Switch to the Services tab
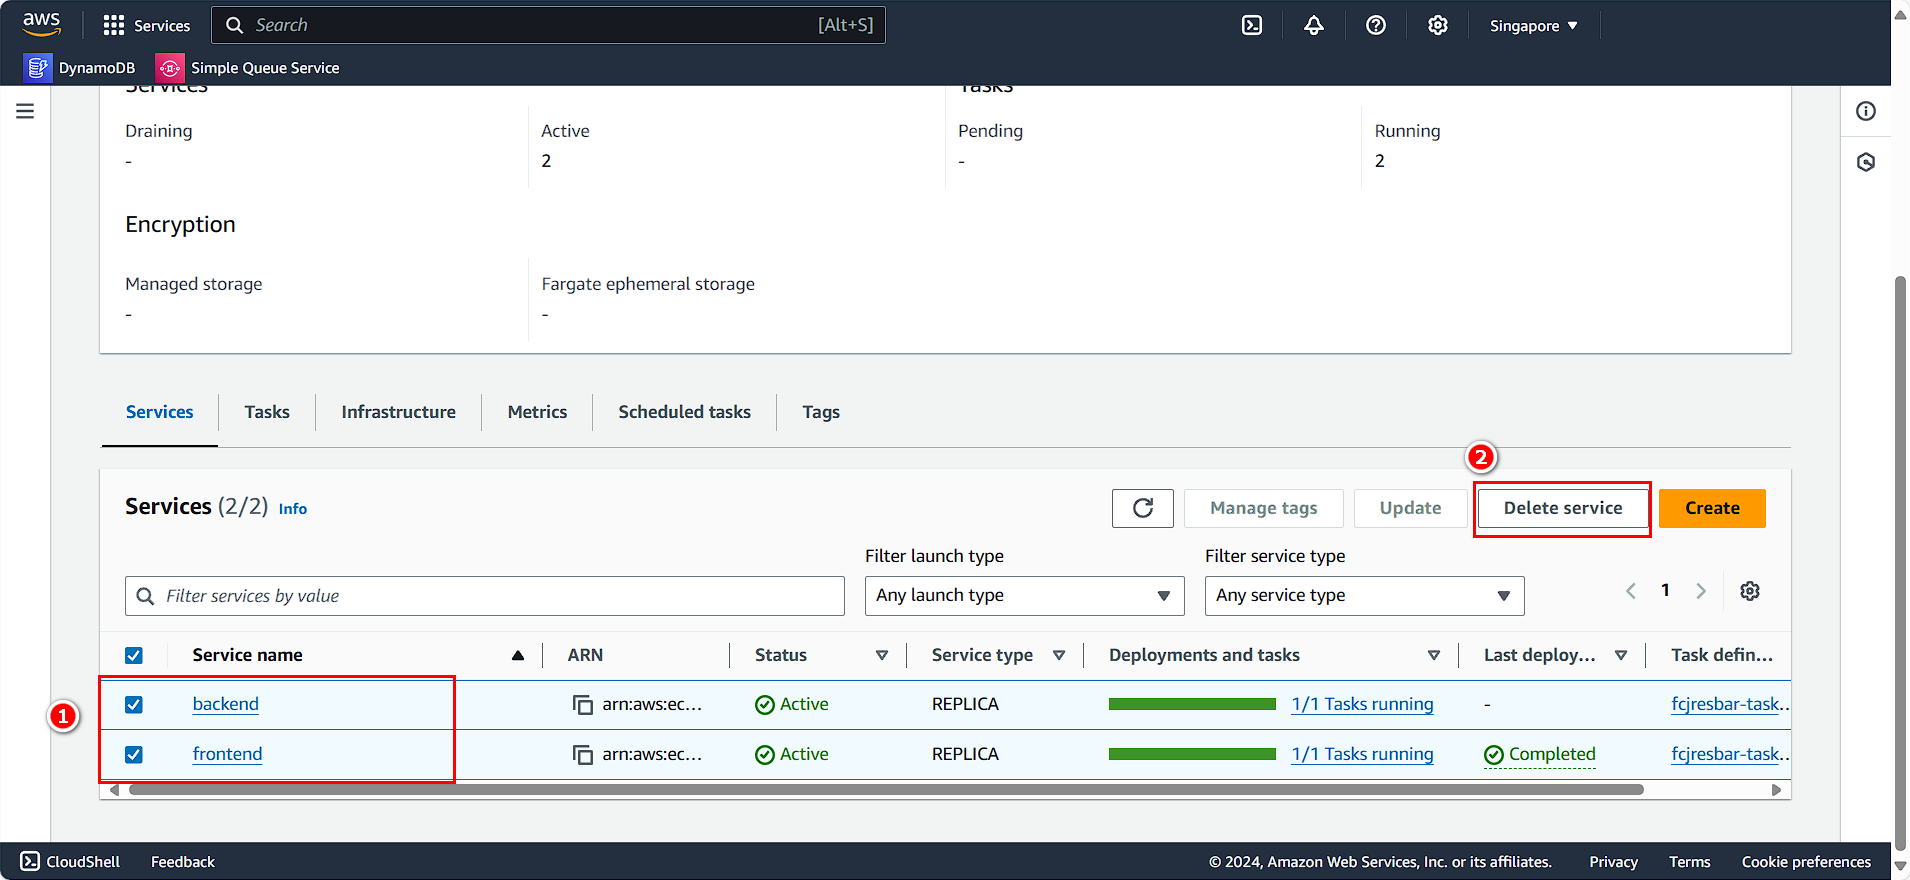Screen dimensions: 1910x880 tap(160, 412)
